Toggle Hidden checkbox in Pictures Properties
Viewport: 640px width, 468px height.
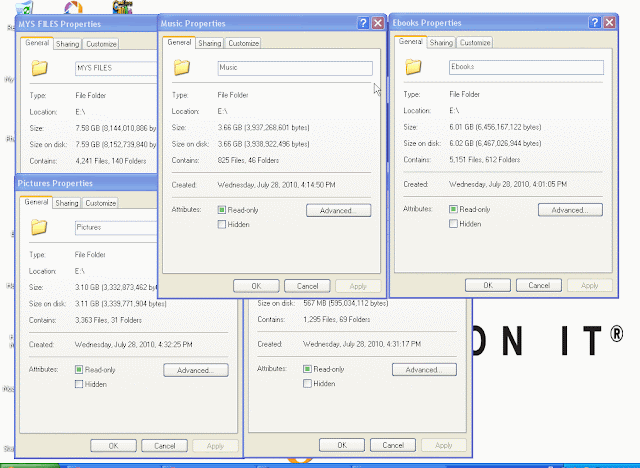(79, 384)
